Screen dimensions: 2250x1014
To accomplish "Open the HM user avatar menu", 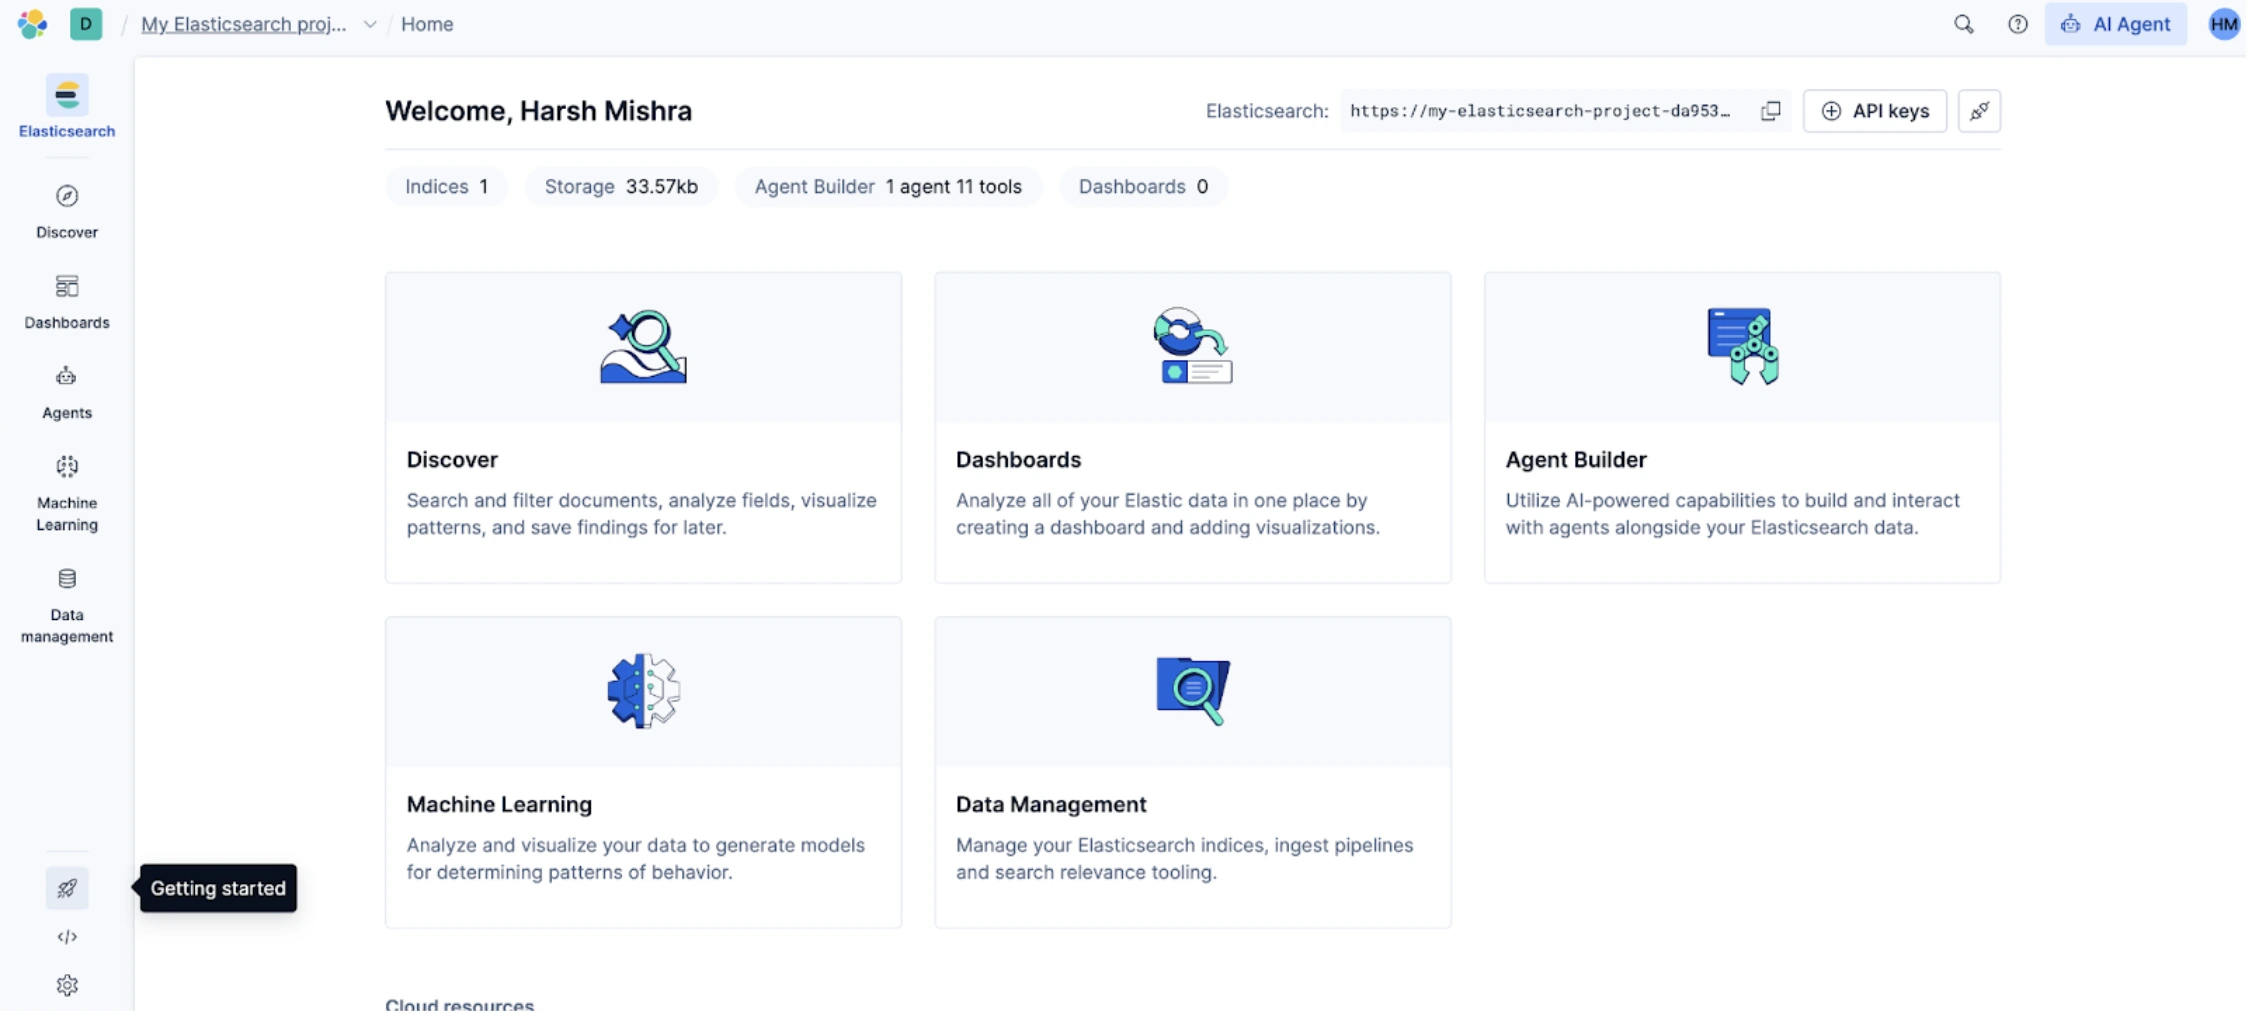I will 2223,24.
